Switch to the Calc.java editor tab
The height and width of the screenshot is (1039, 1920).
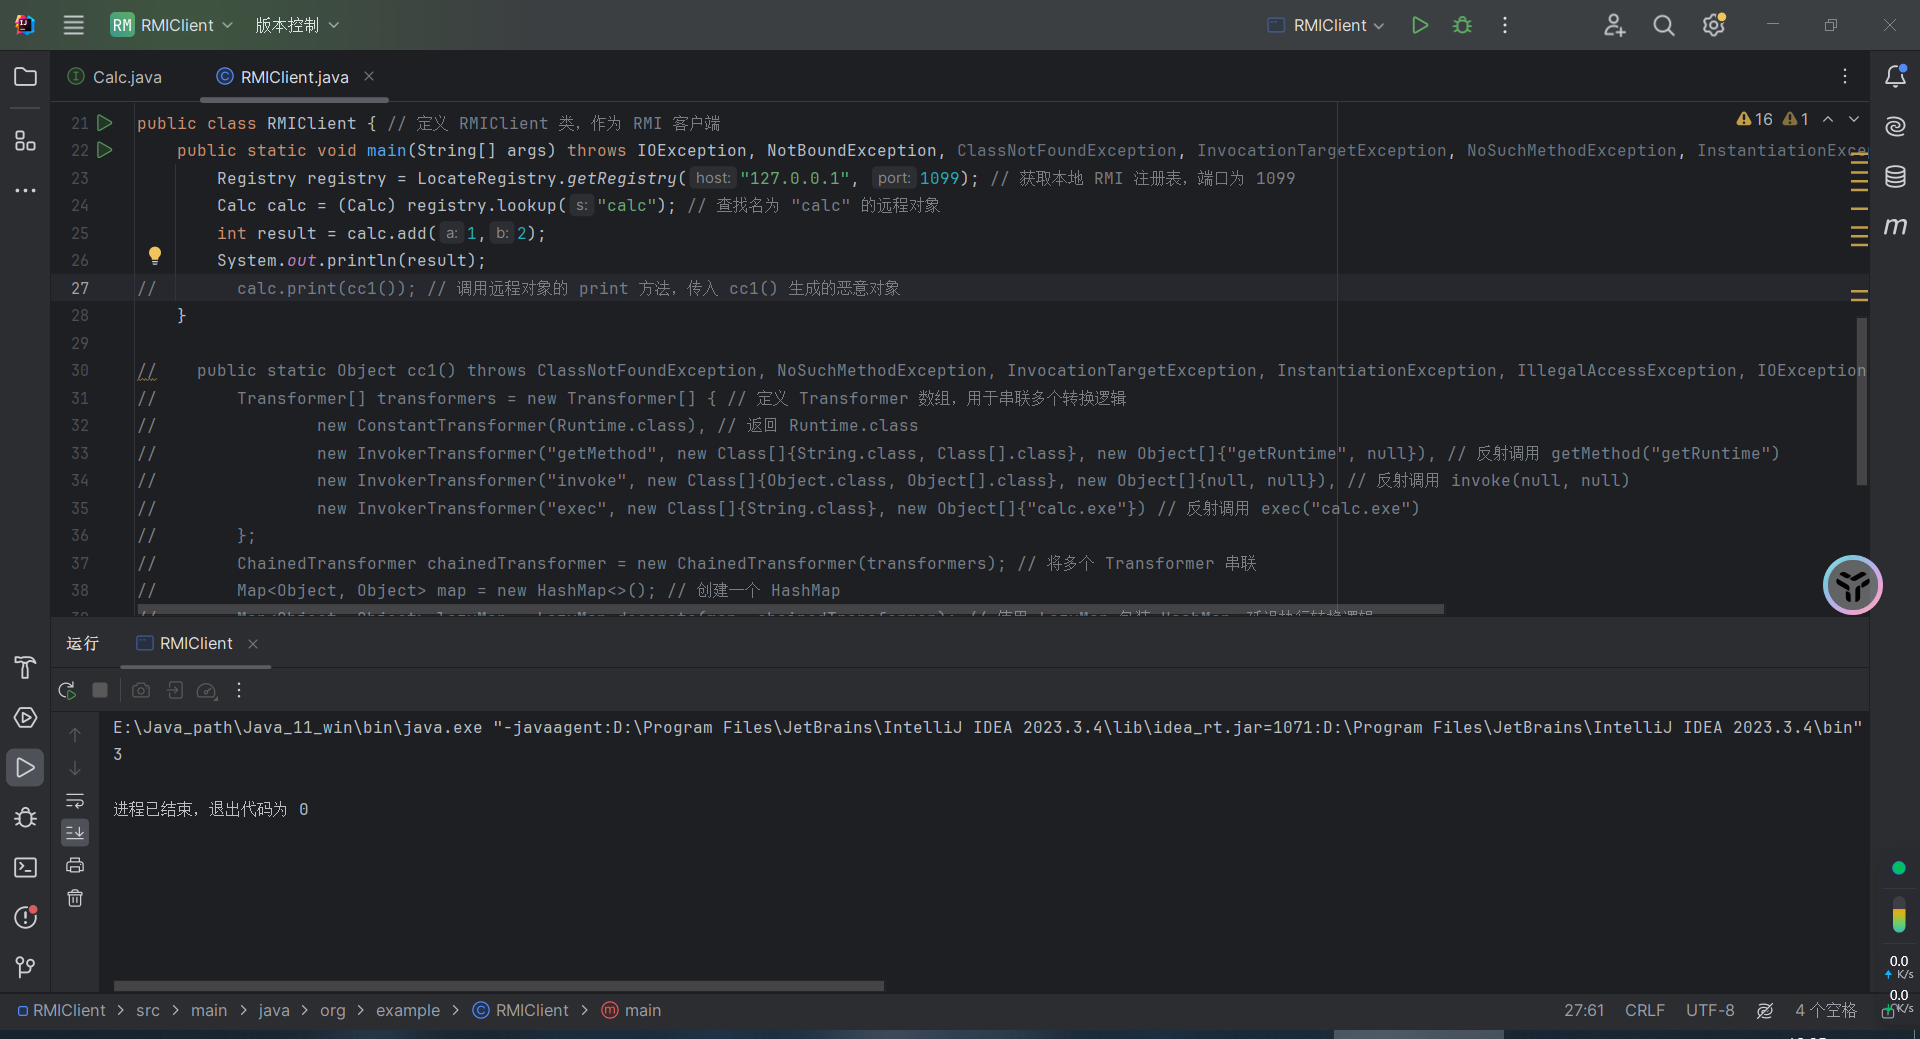click(x=126, y=77)
